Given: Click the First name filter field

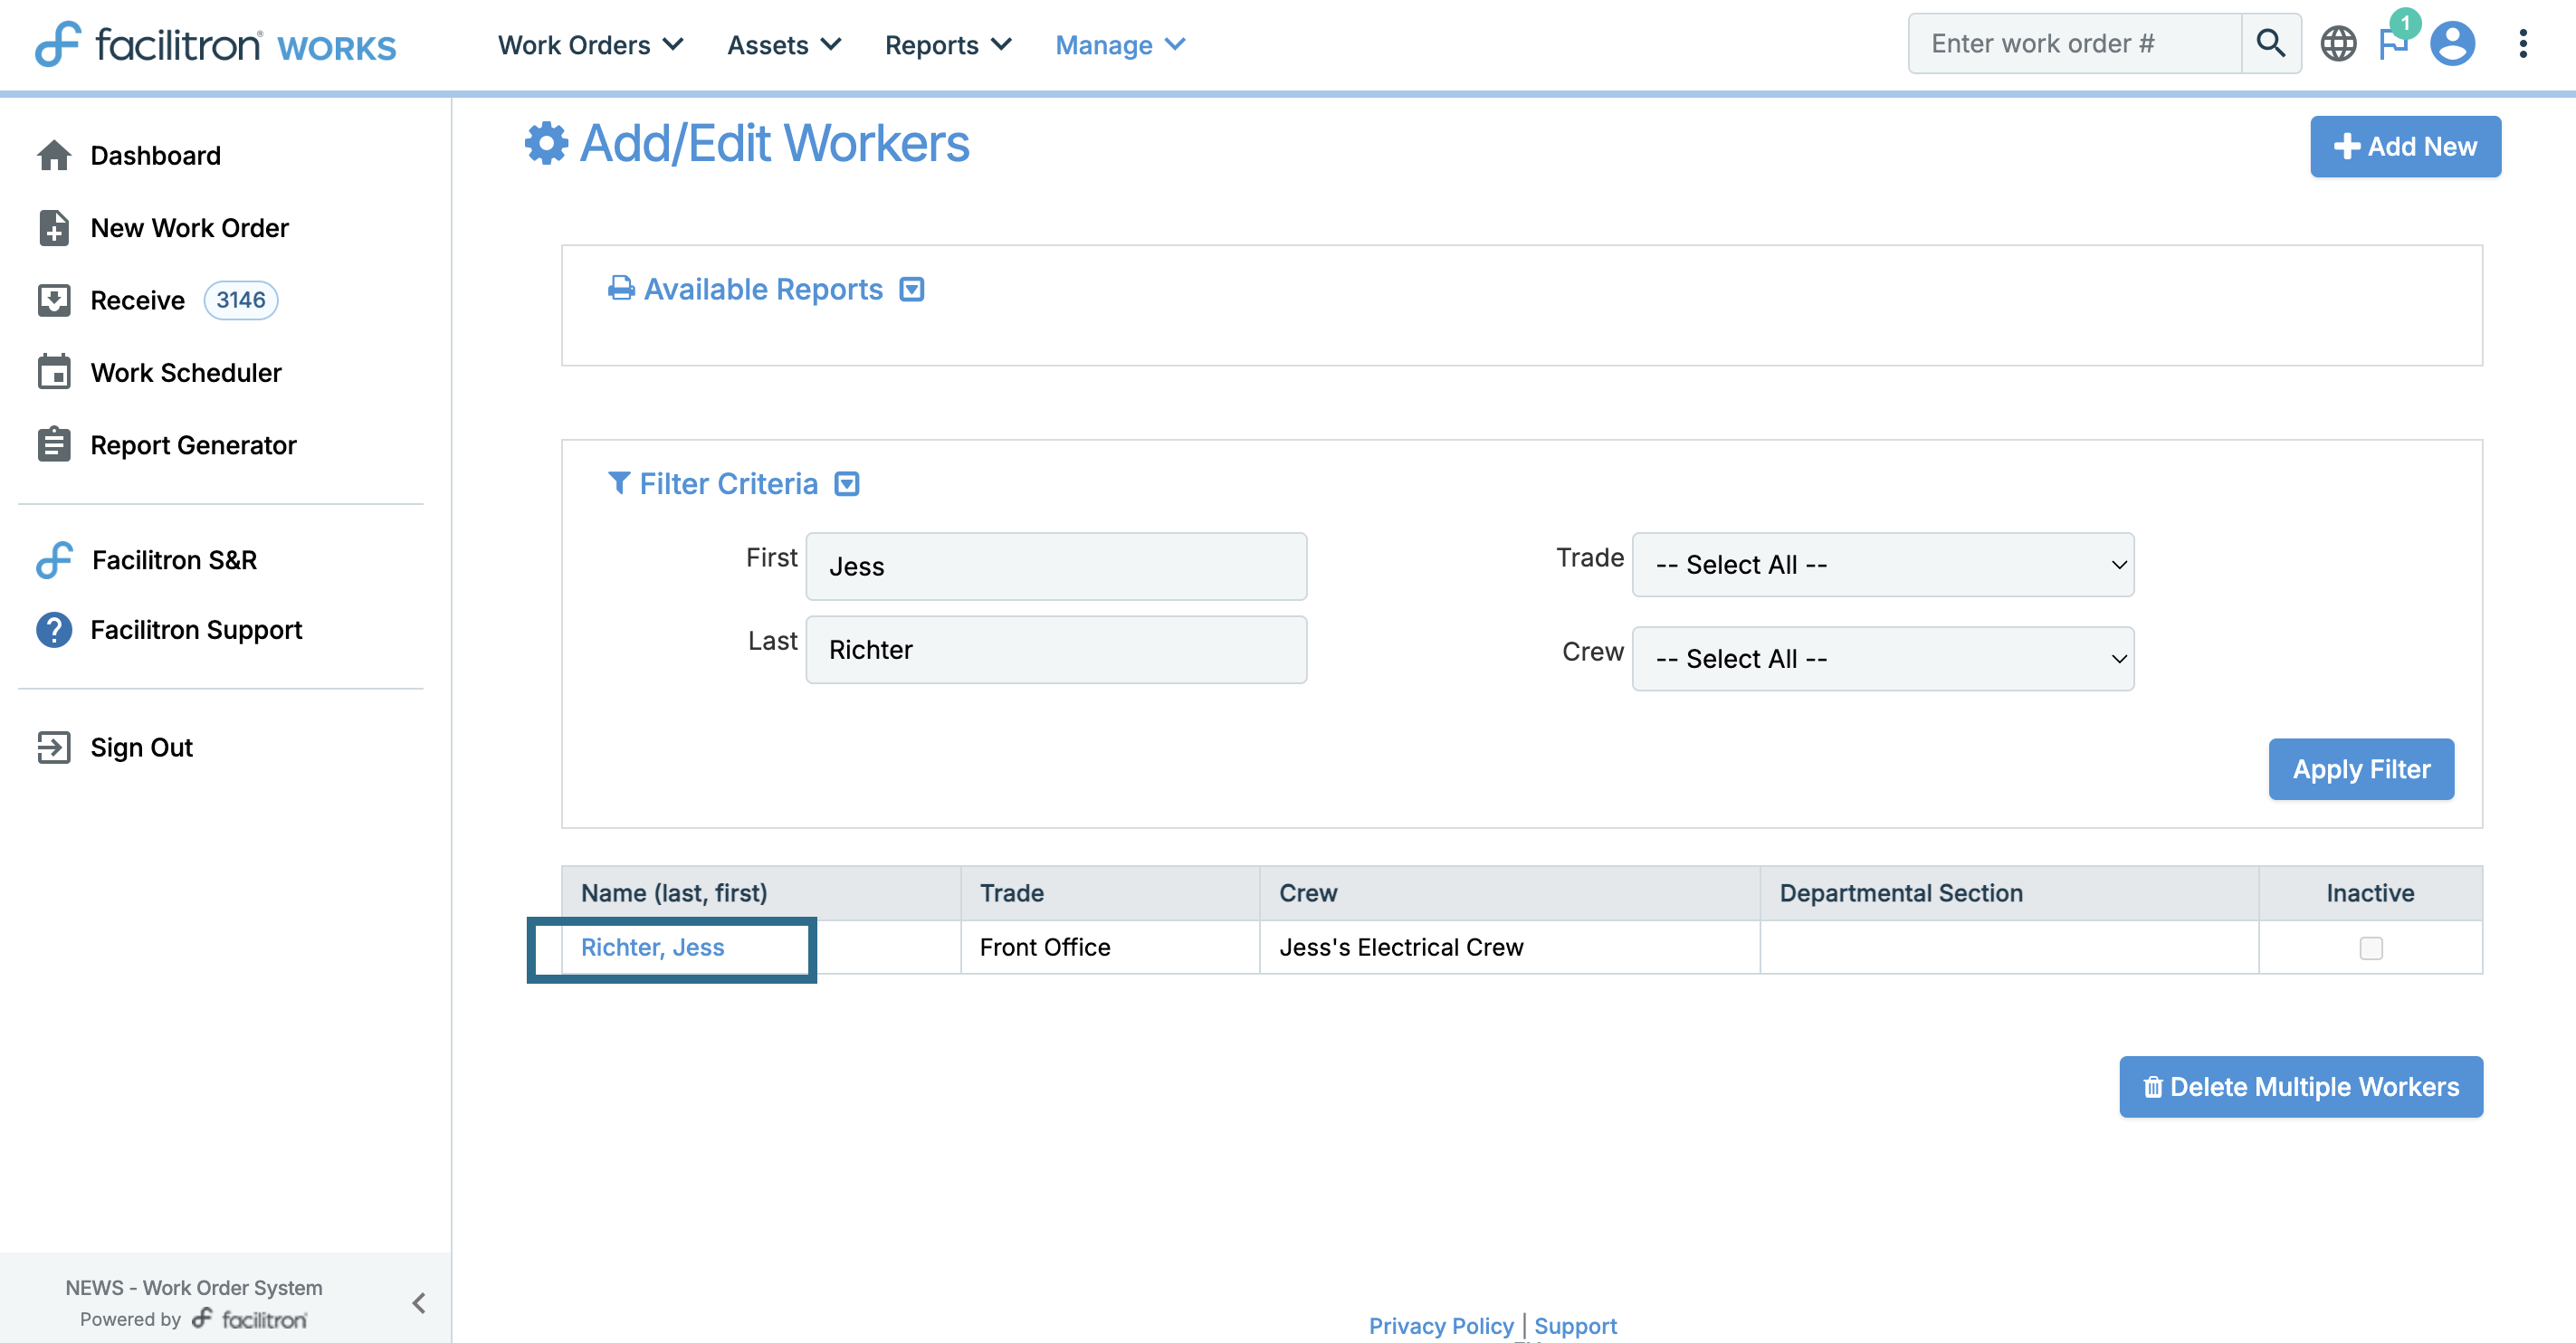Looking at the screenshot, I should click(1056, 566).
